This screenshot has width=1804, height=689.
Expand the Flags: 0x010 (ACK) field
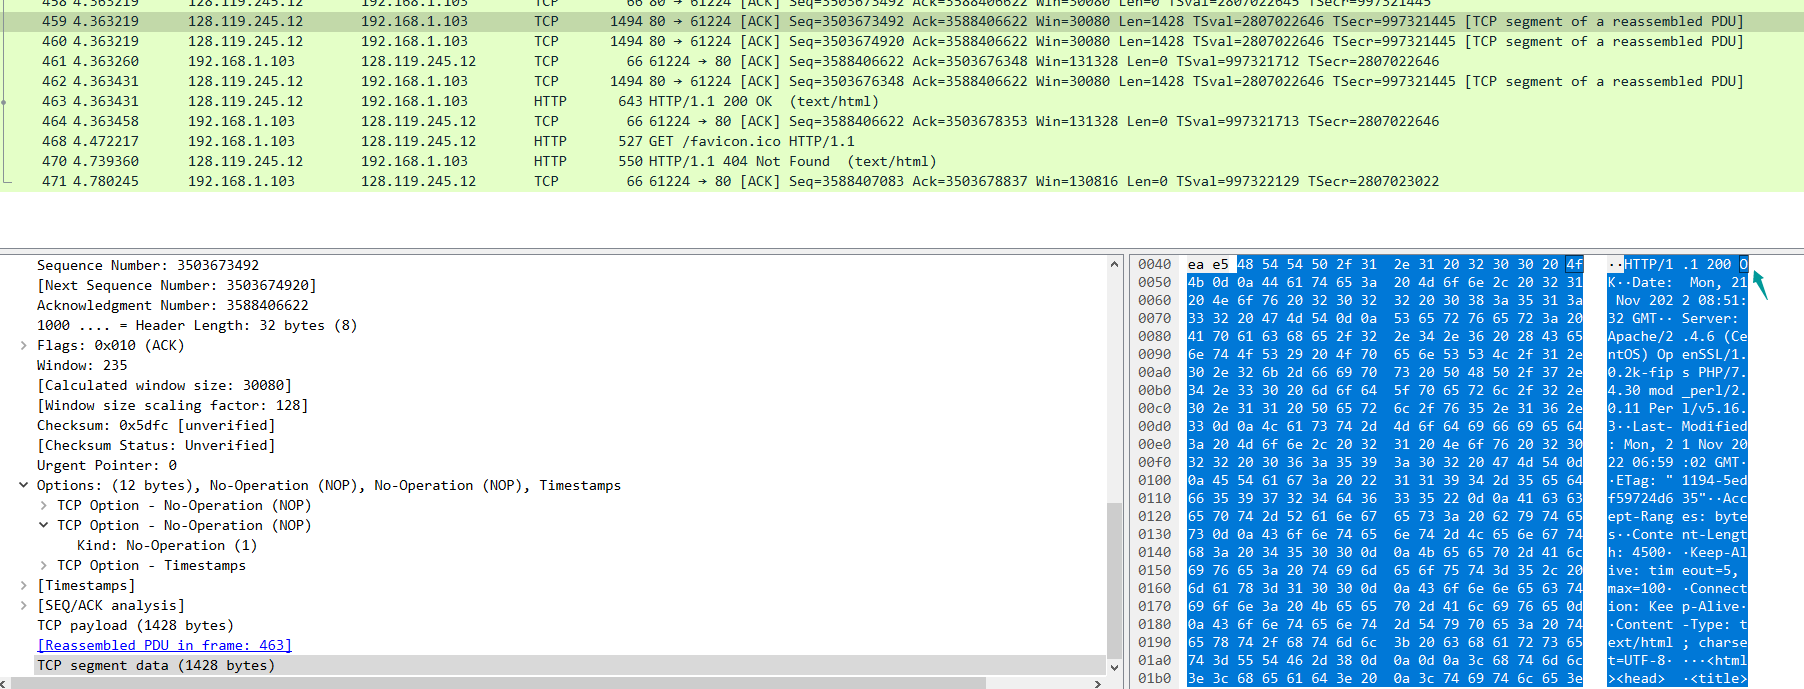click(x=23, y=345)
